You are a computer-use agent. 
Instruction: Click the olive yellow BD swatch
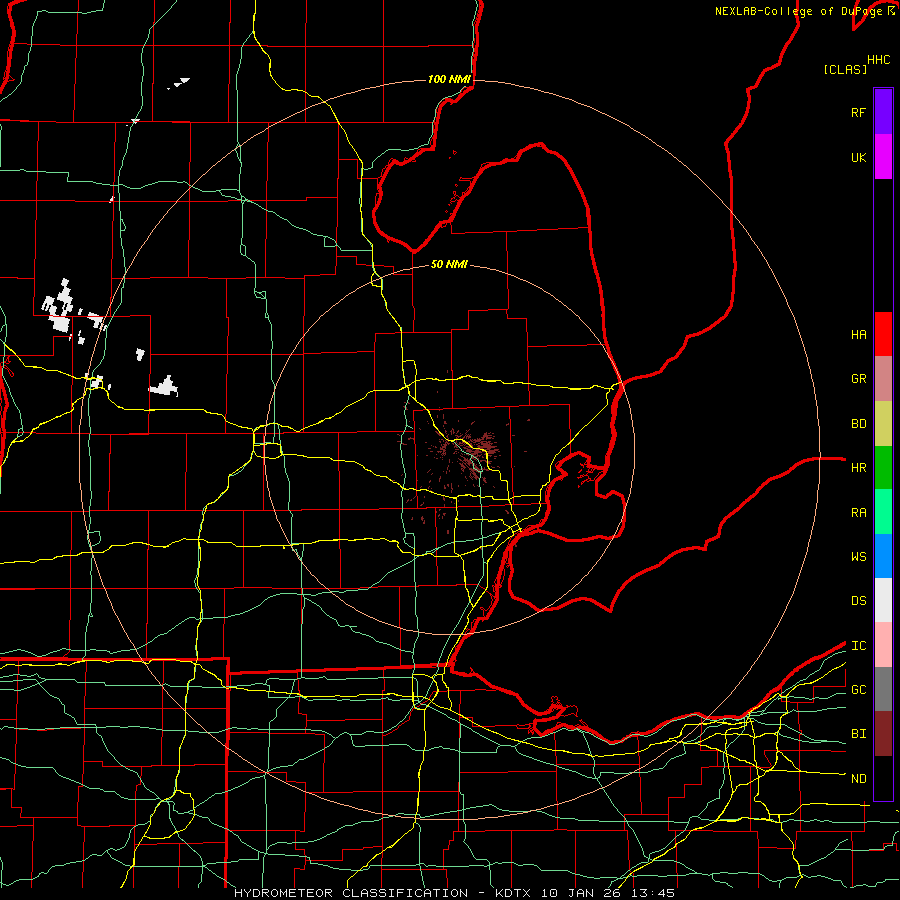click(x=883, y=424)
